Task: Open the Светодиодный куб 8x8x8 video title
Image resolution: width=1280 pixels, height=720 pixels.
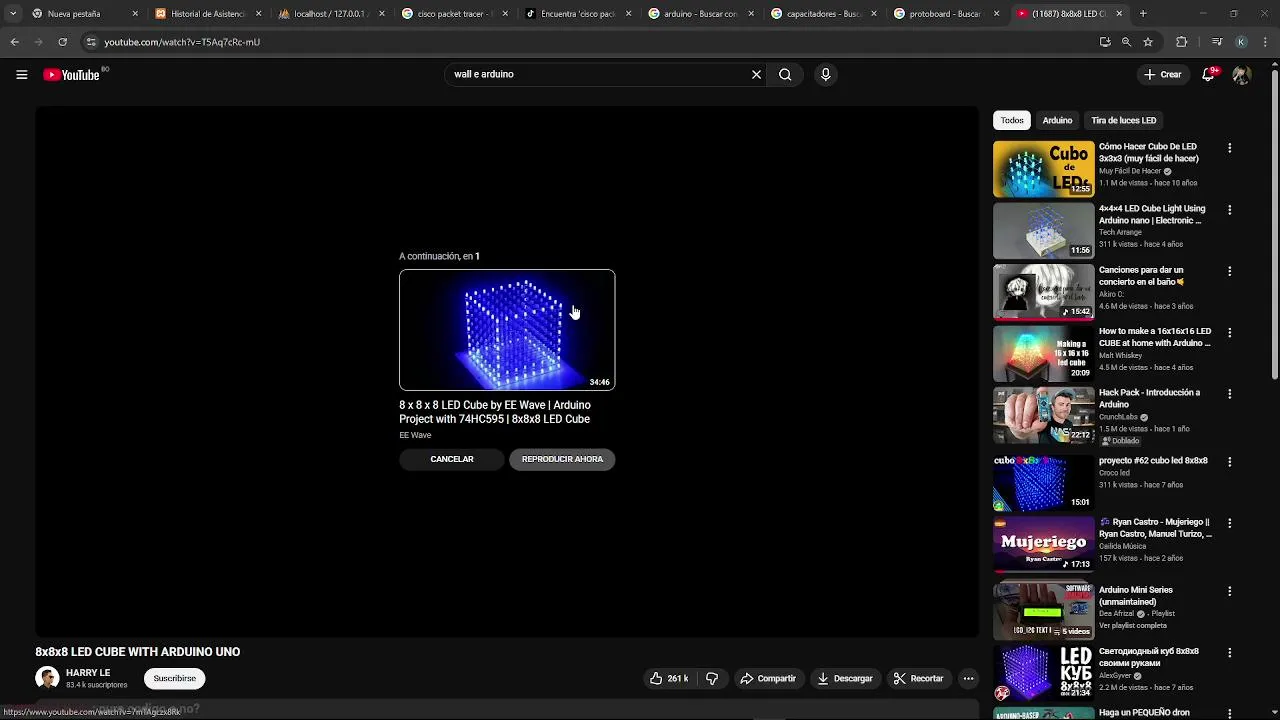Action: pos(1148,657)
